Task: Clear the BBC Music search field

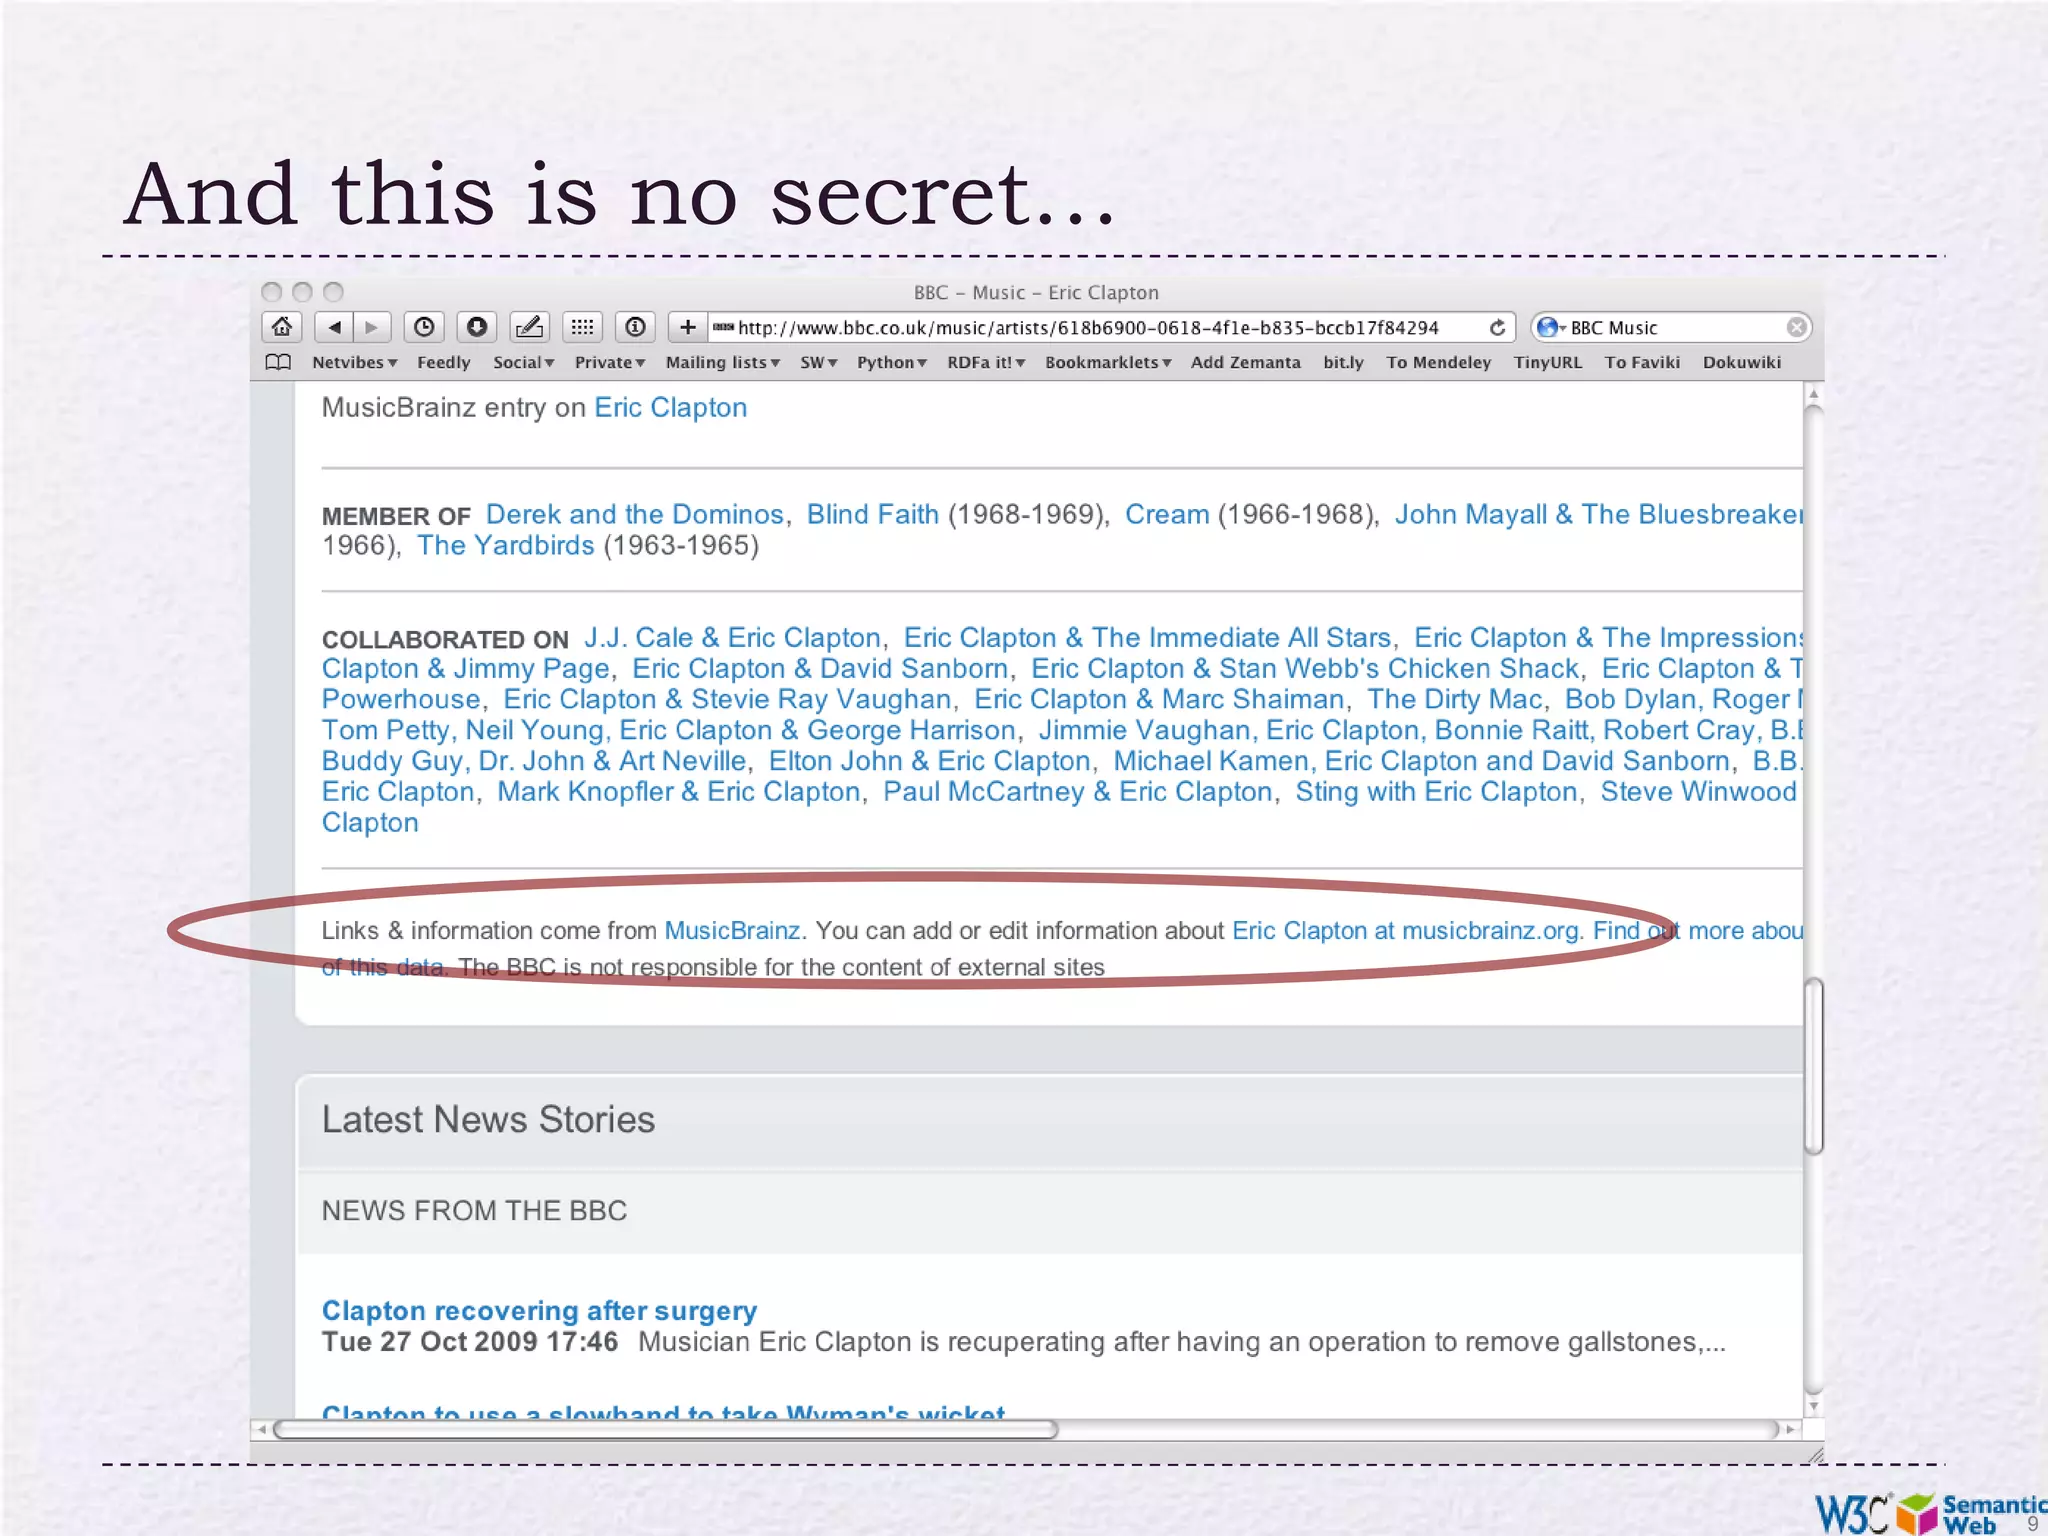Action: (1796, 328)
